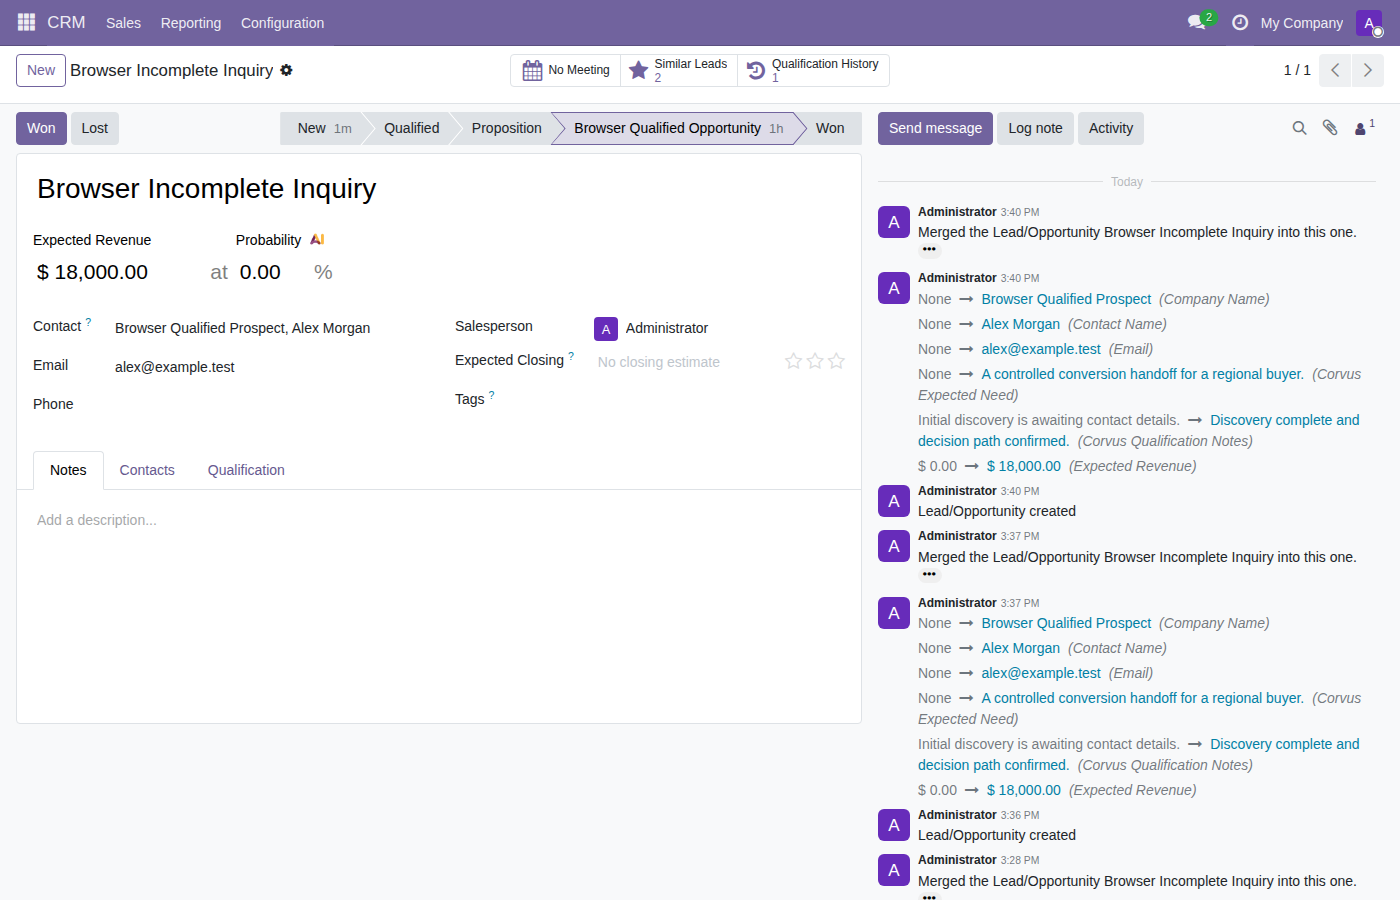Schedule an Activity from chatter
The image size is (1400, 900).
(1111, 128)
